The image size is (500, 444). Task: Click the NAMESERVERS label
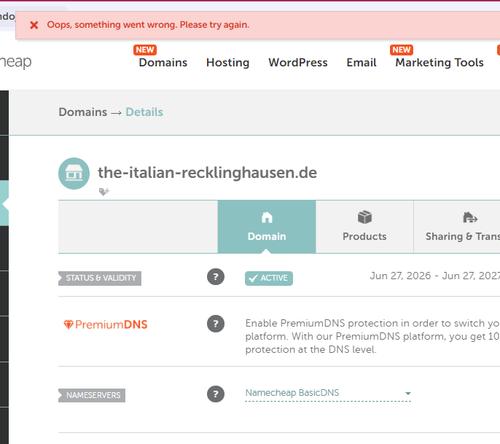tap(92, 395)
